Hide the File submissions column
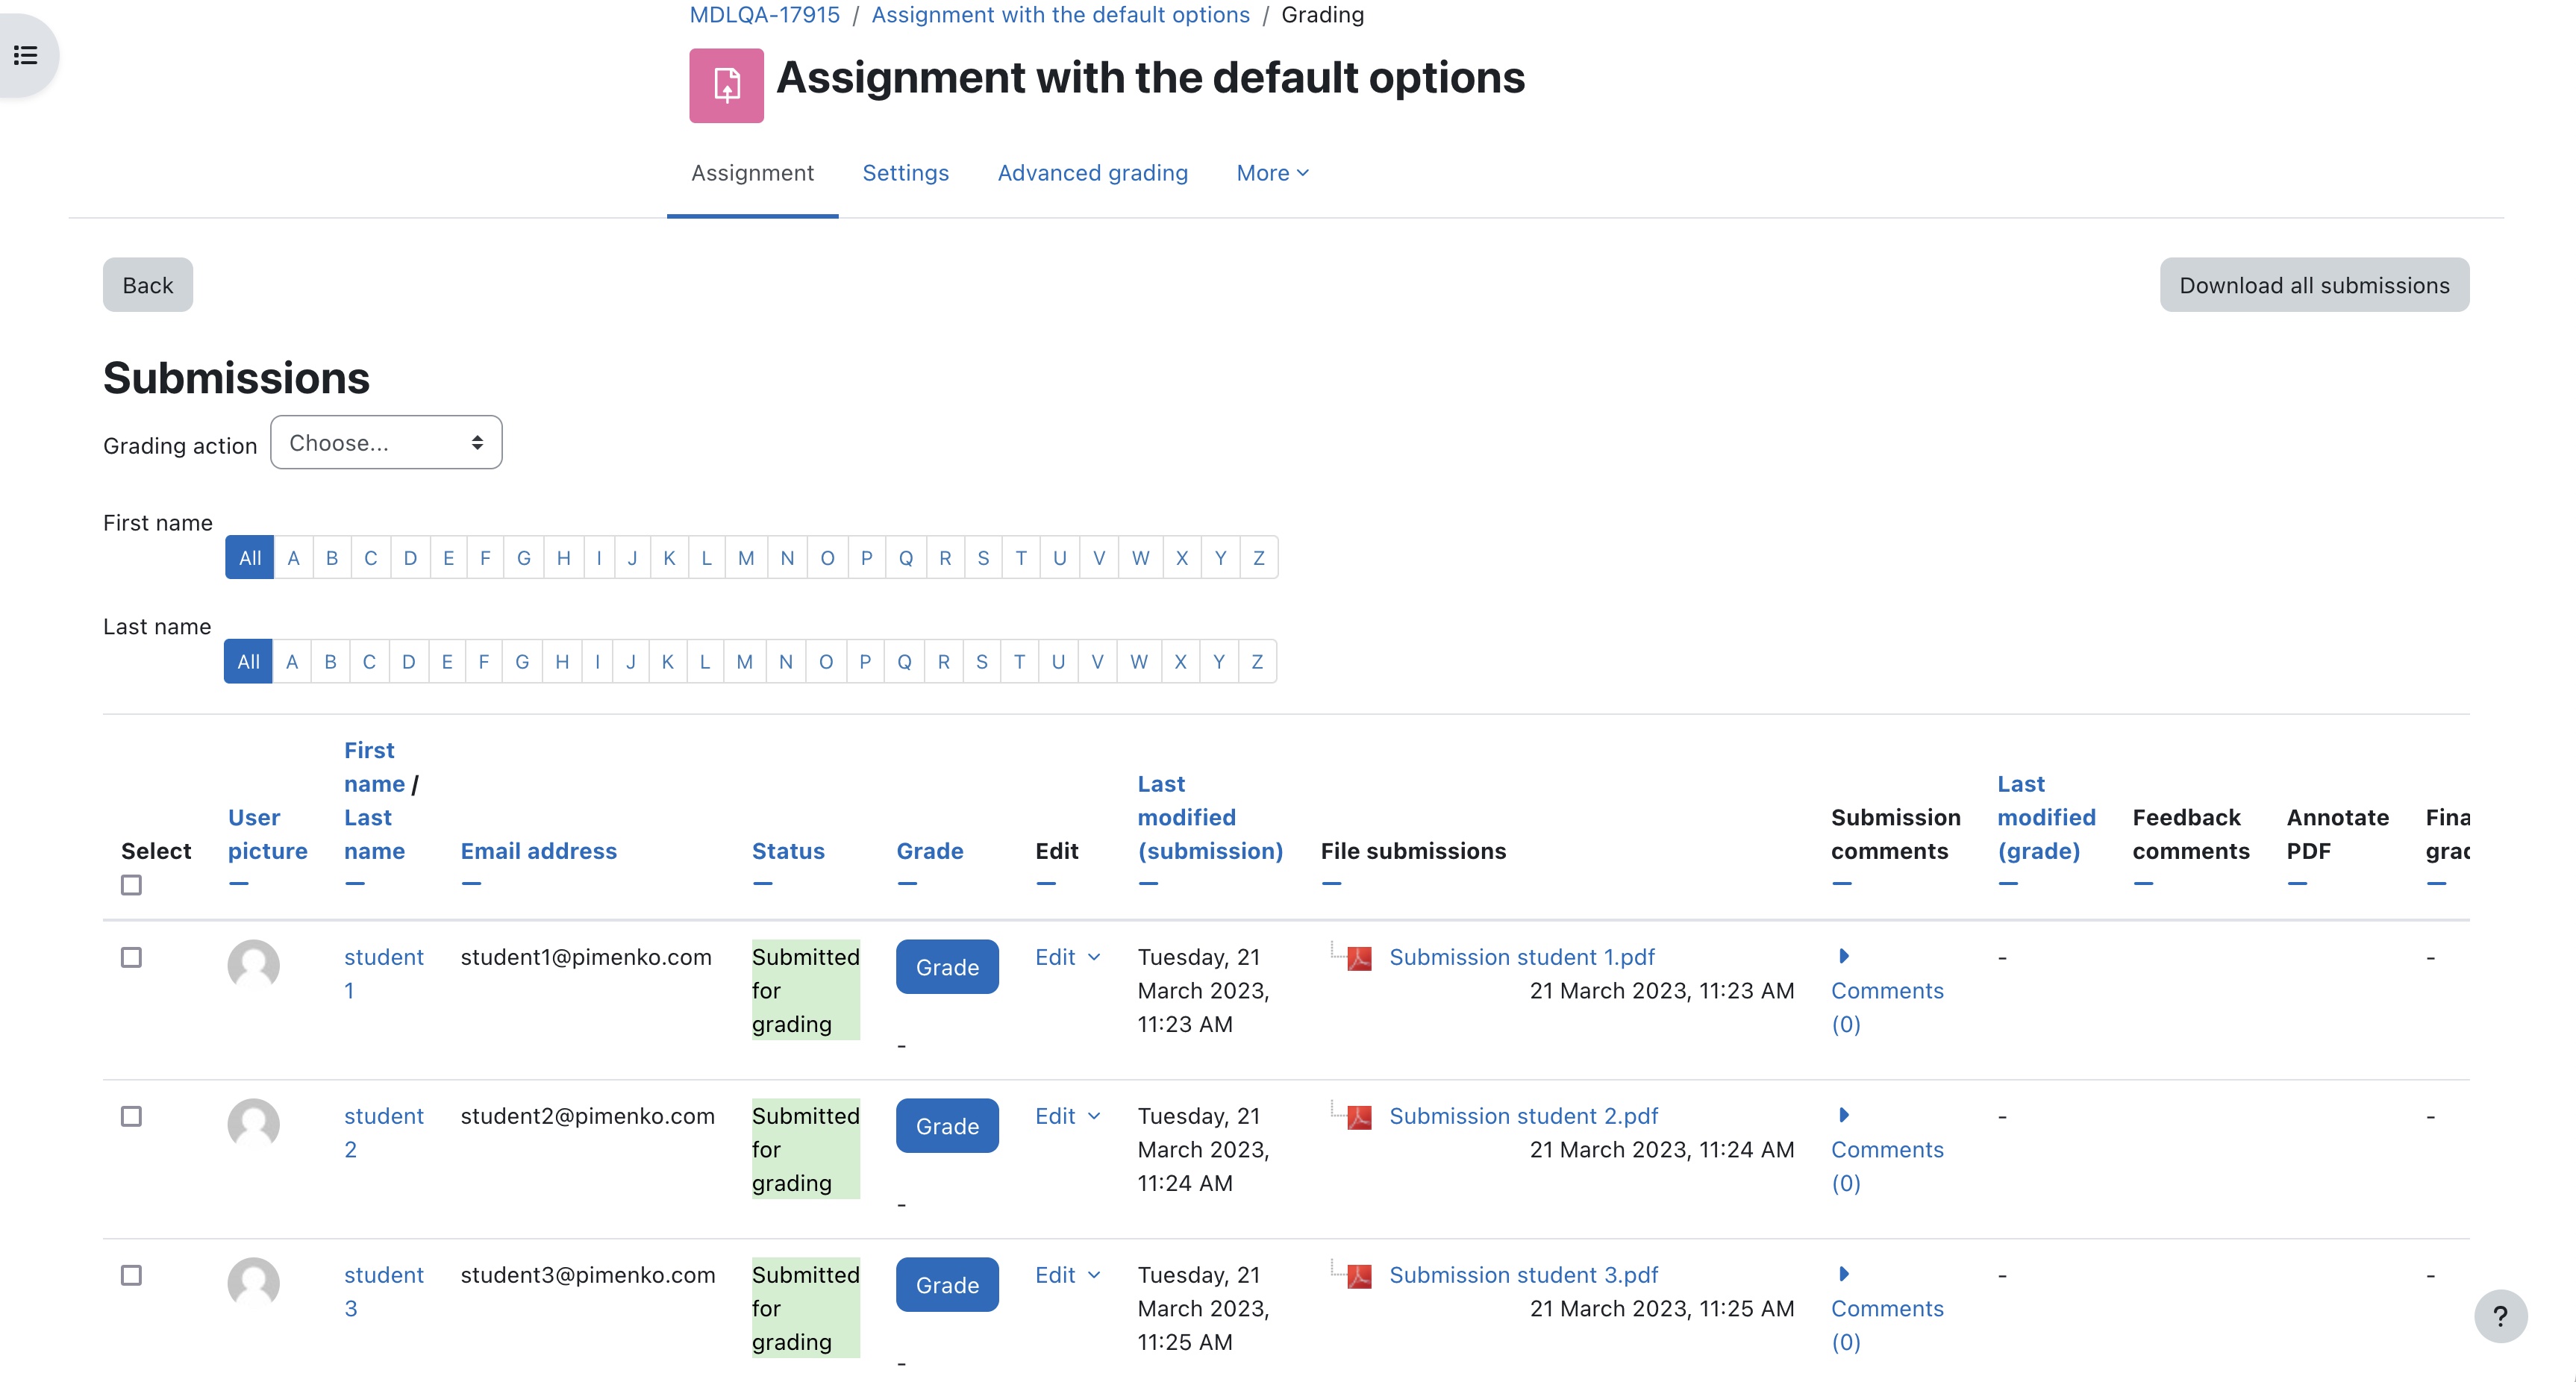This screenshot has height=1382, width=2576. tap(1331, 884)
